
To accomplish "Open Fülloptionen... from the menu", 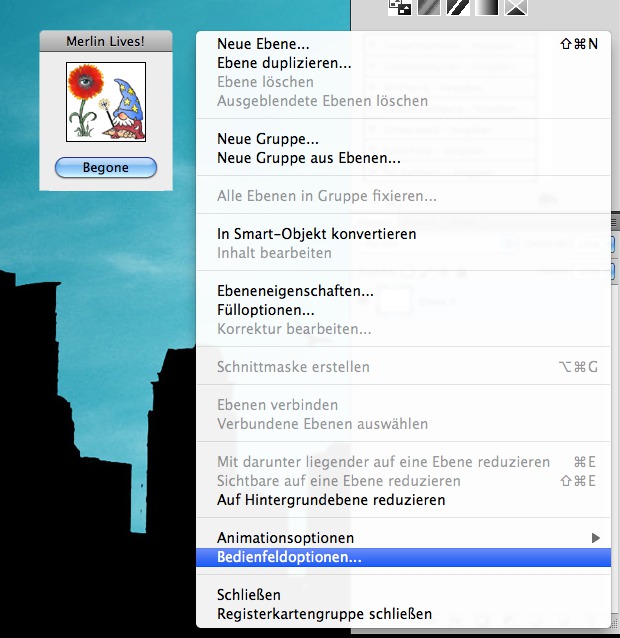I will click(403, 310).
